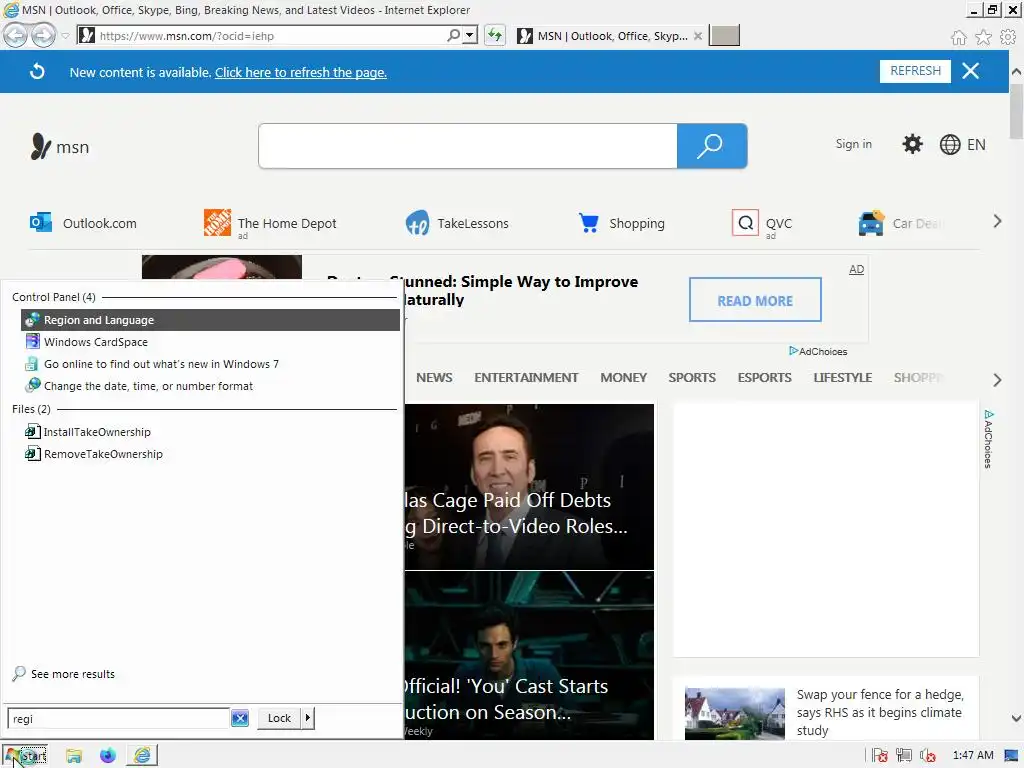Open the EN language globe selector

tap(962, 144)
